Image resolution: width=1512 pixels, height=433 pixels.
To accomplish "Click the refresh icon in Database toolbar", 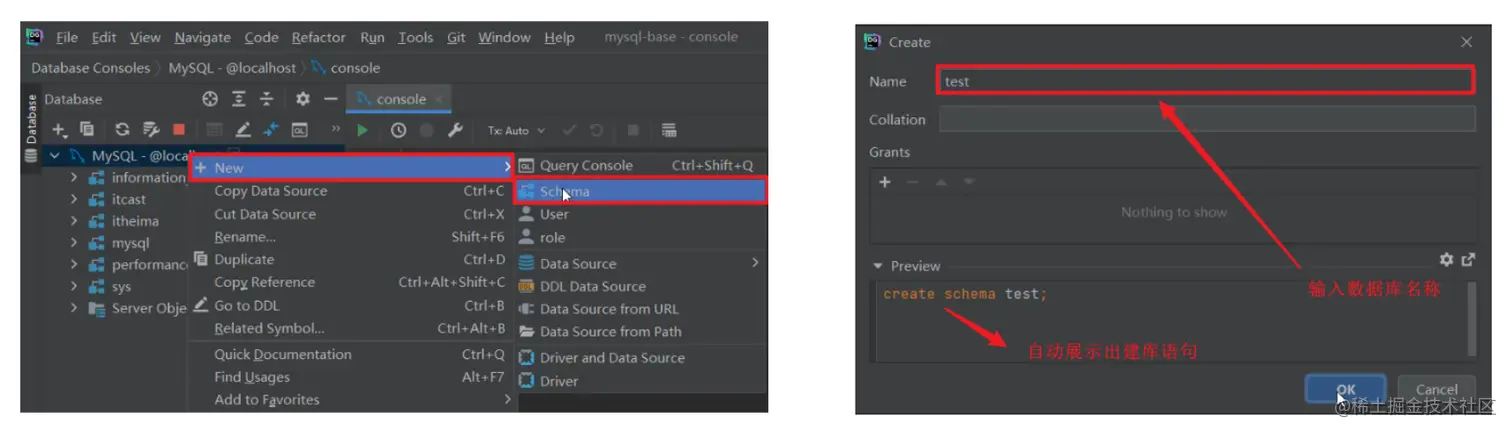I will (122, 130).
